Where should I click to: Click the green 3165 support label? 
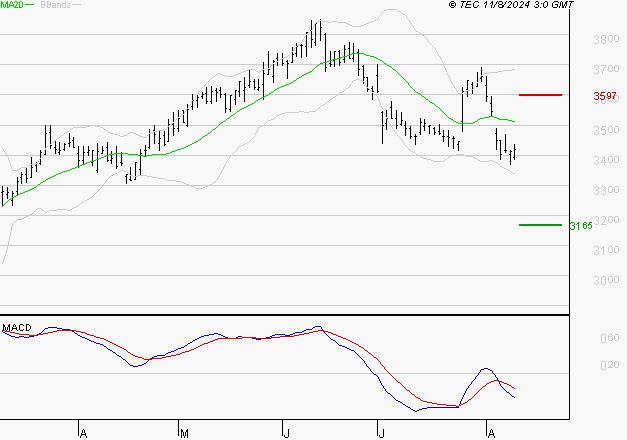click(x=581, y=226)
